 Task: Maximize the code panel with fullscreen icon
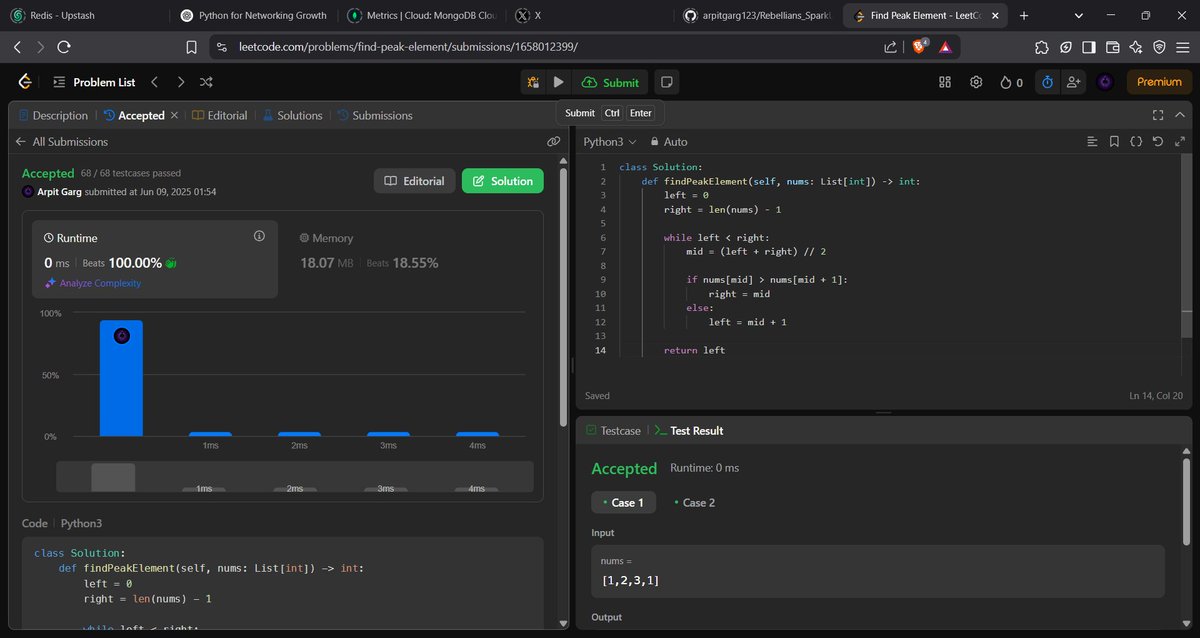point(1158,115)
